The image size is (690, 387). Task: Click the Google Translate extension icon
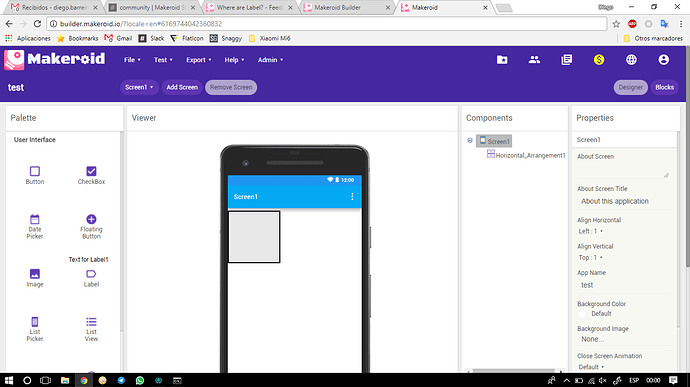664,24
